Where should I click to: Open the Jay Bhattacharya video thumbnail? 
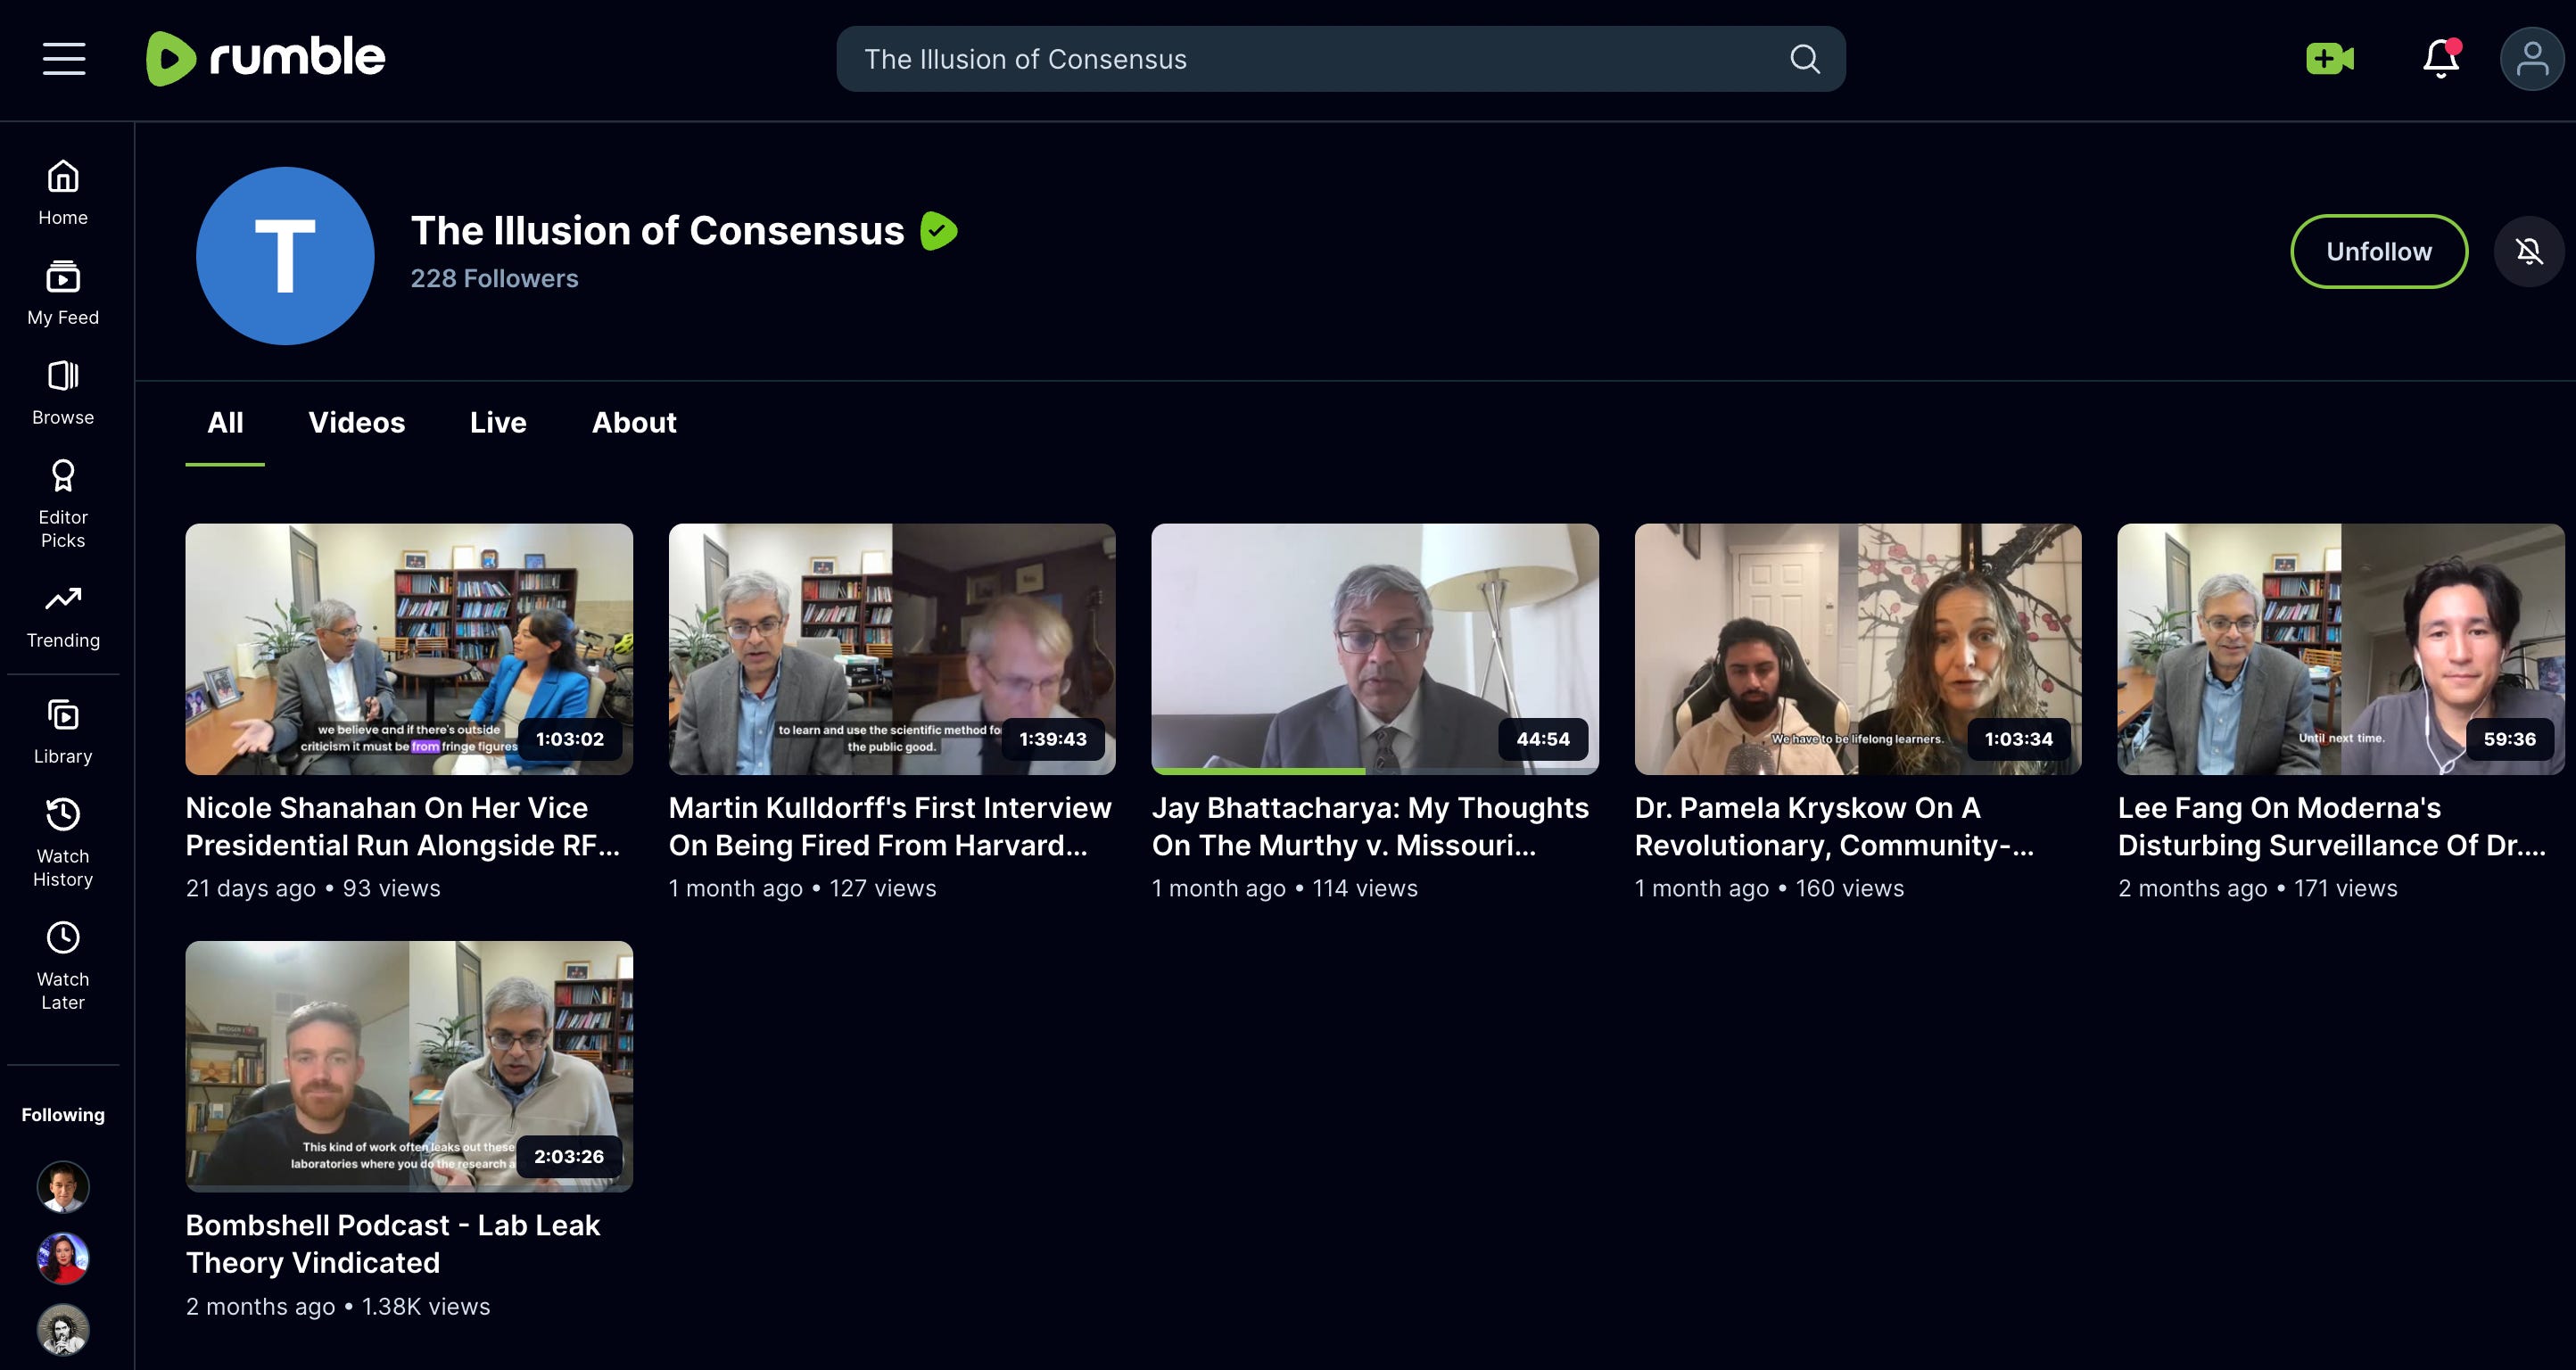(1375, 649)
